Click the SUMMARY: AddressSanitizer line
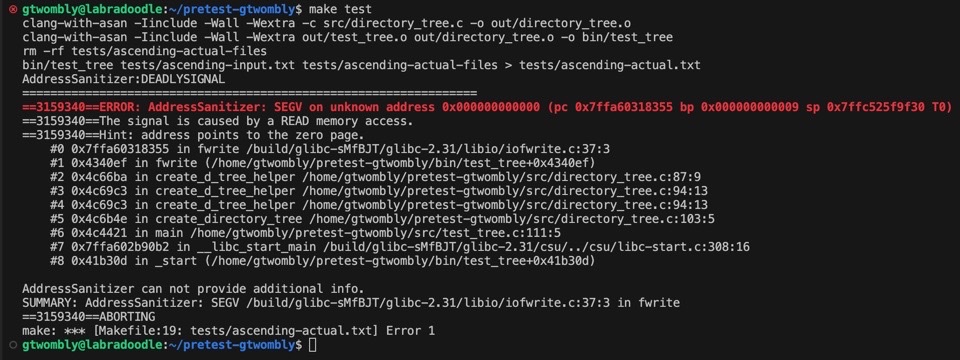Viewport: 960px width, 360px height. point(351,303)
